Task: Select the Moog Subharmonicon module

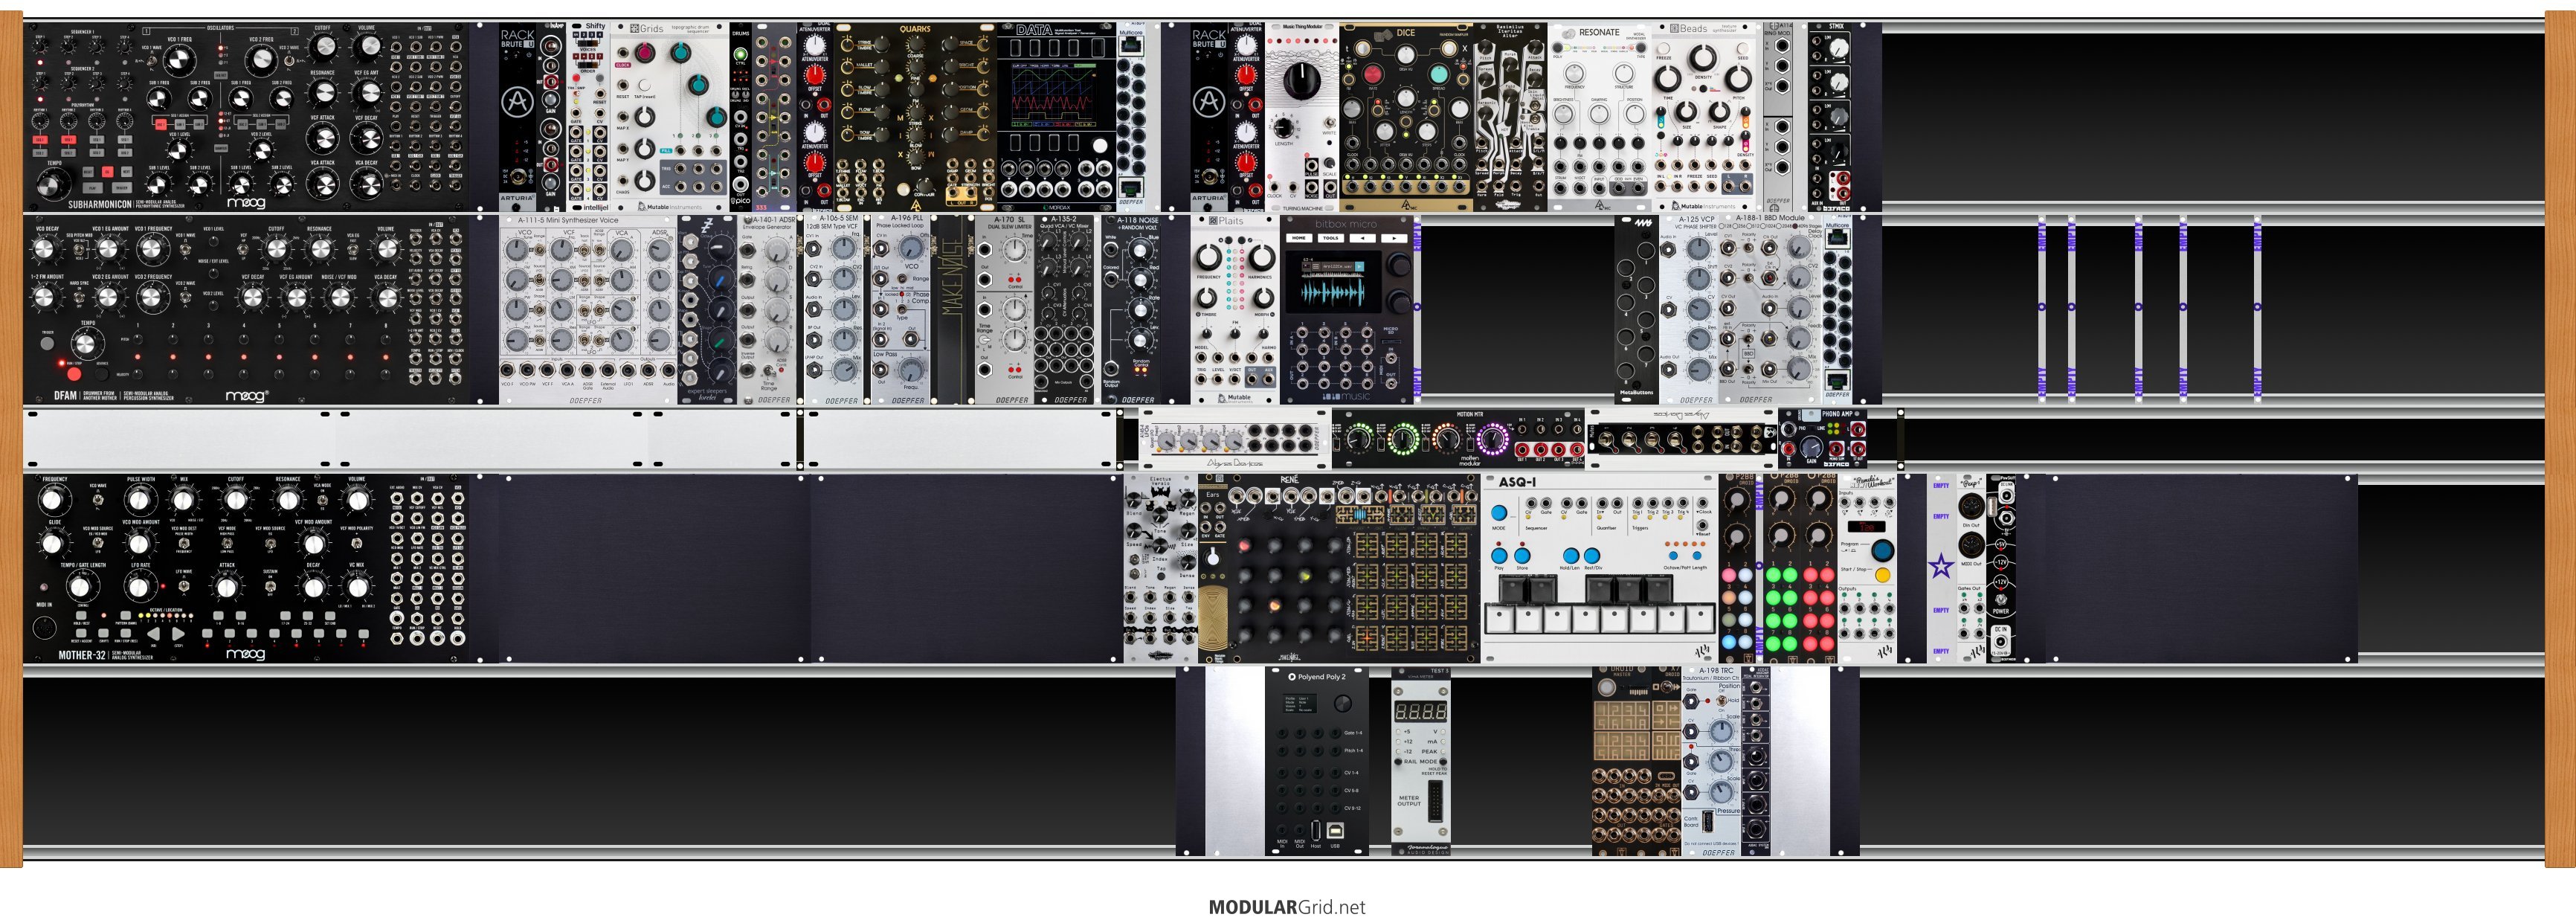Action: (247, 117)
